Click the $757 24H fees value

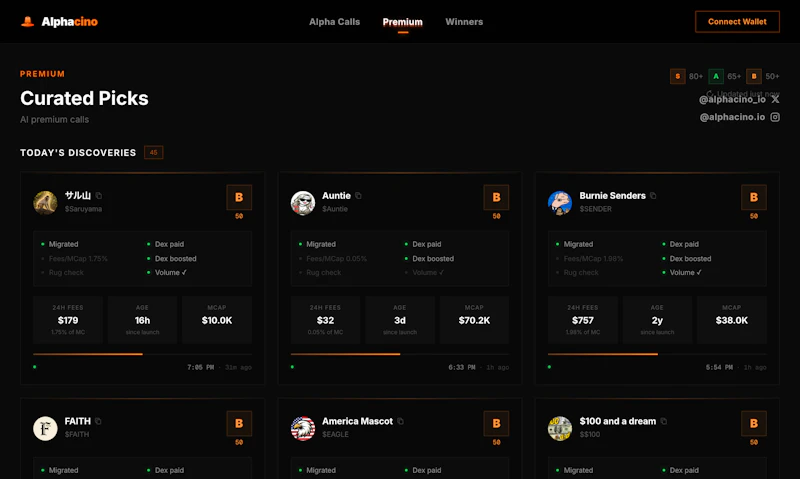coord(583,320)
